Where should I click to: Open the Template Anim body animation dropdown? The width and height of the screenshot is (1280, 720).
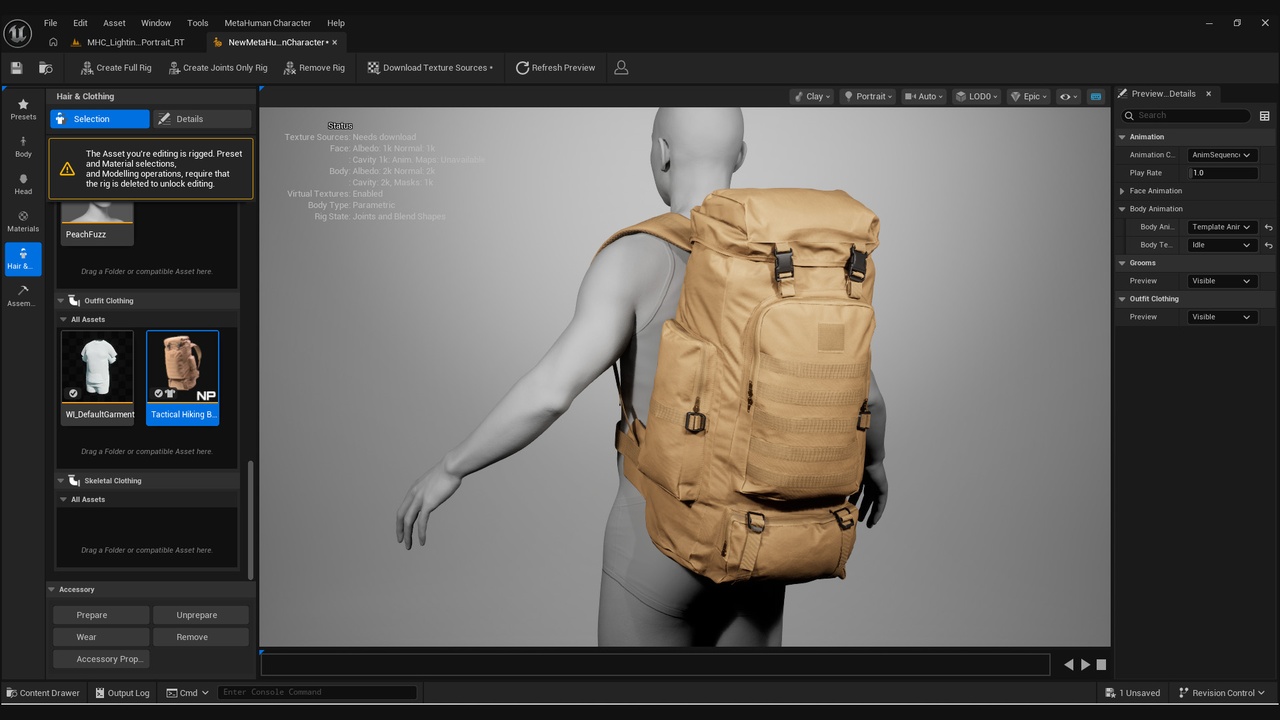(1222, 227)
